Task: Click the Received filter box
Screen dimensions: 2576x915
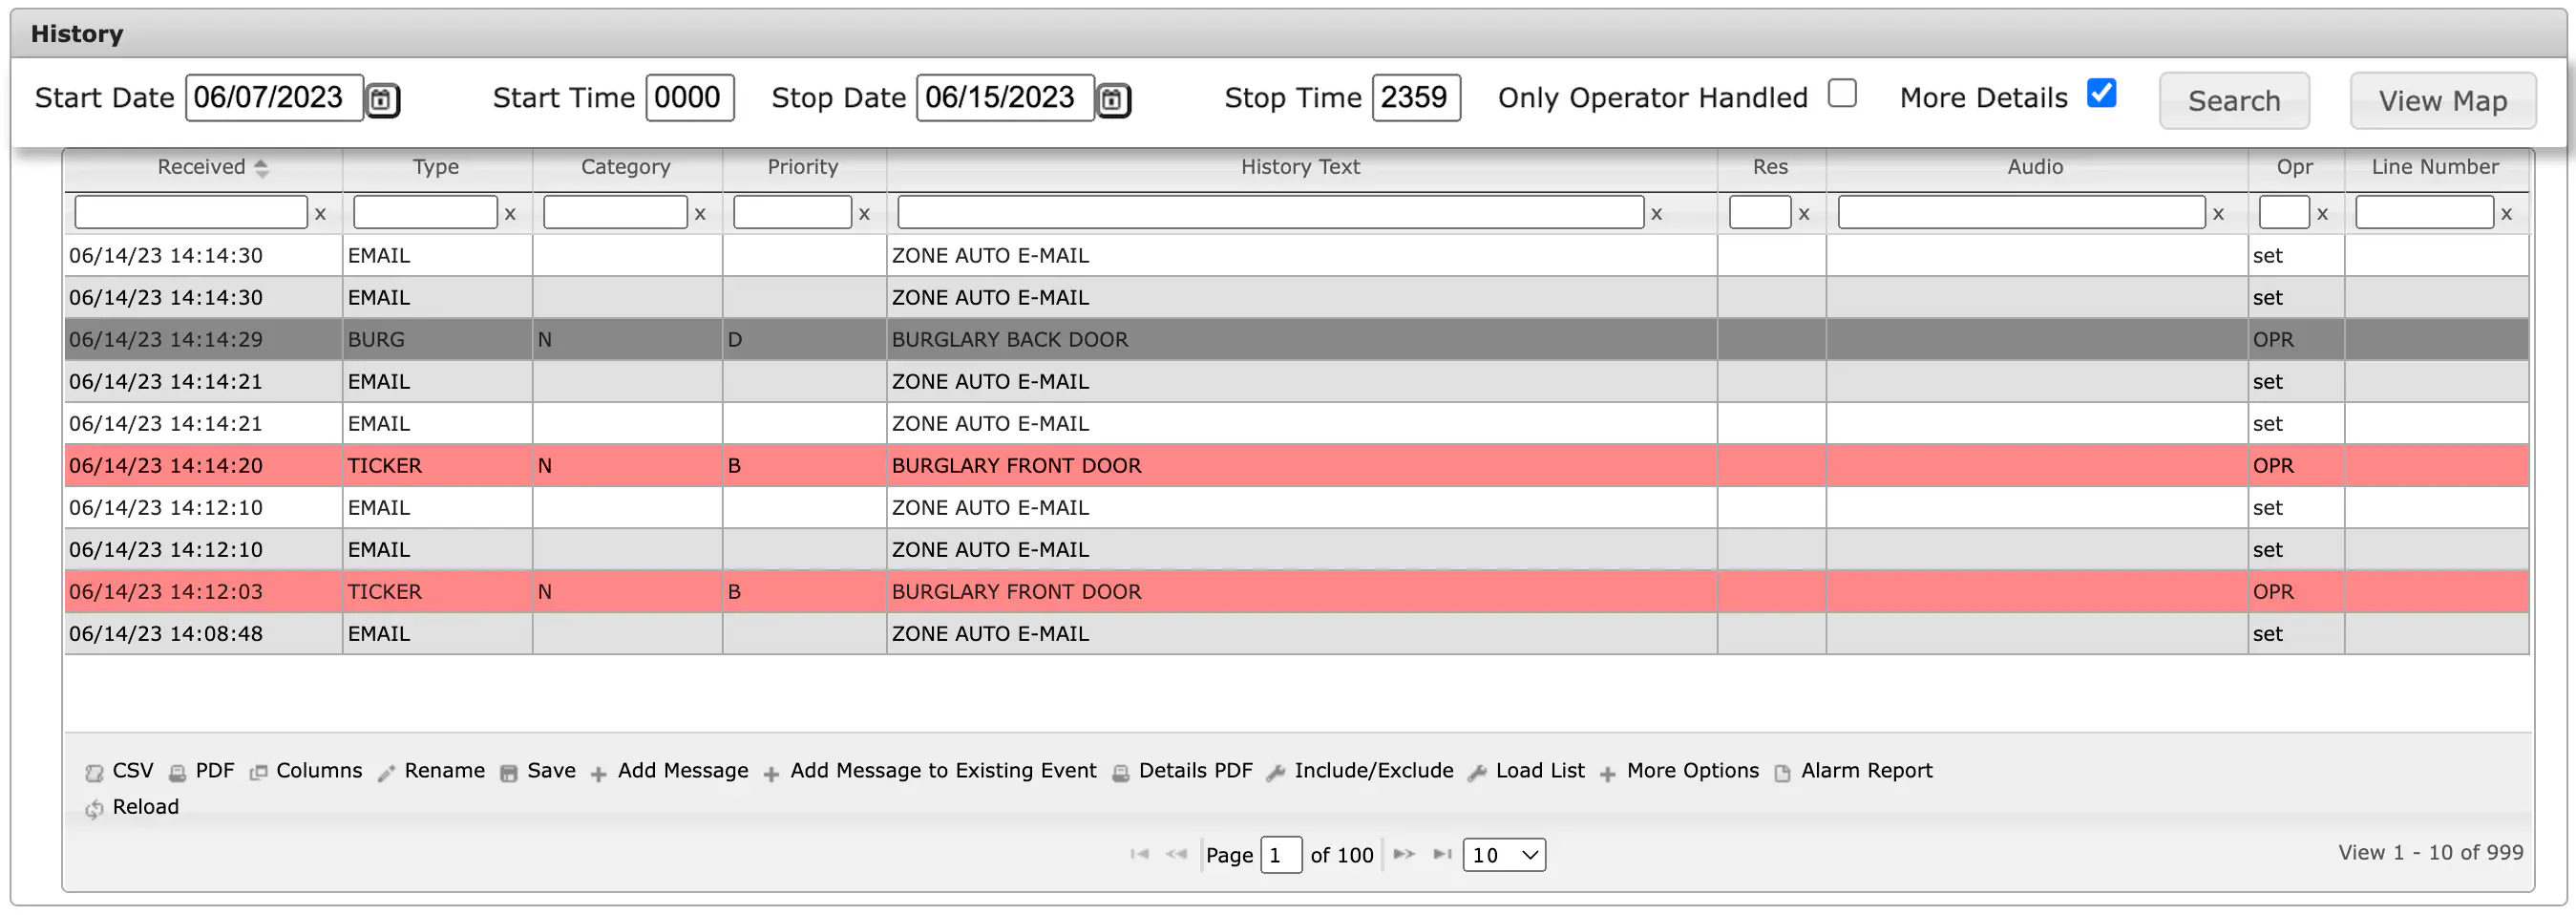Action: (191, 212)
